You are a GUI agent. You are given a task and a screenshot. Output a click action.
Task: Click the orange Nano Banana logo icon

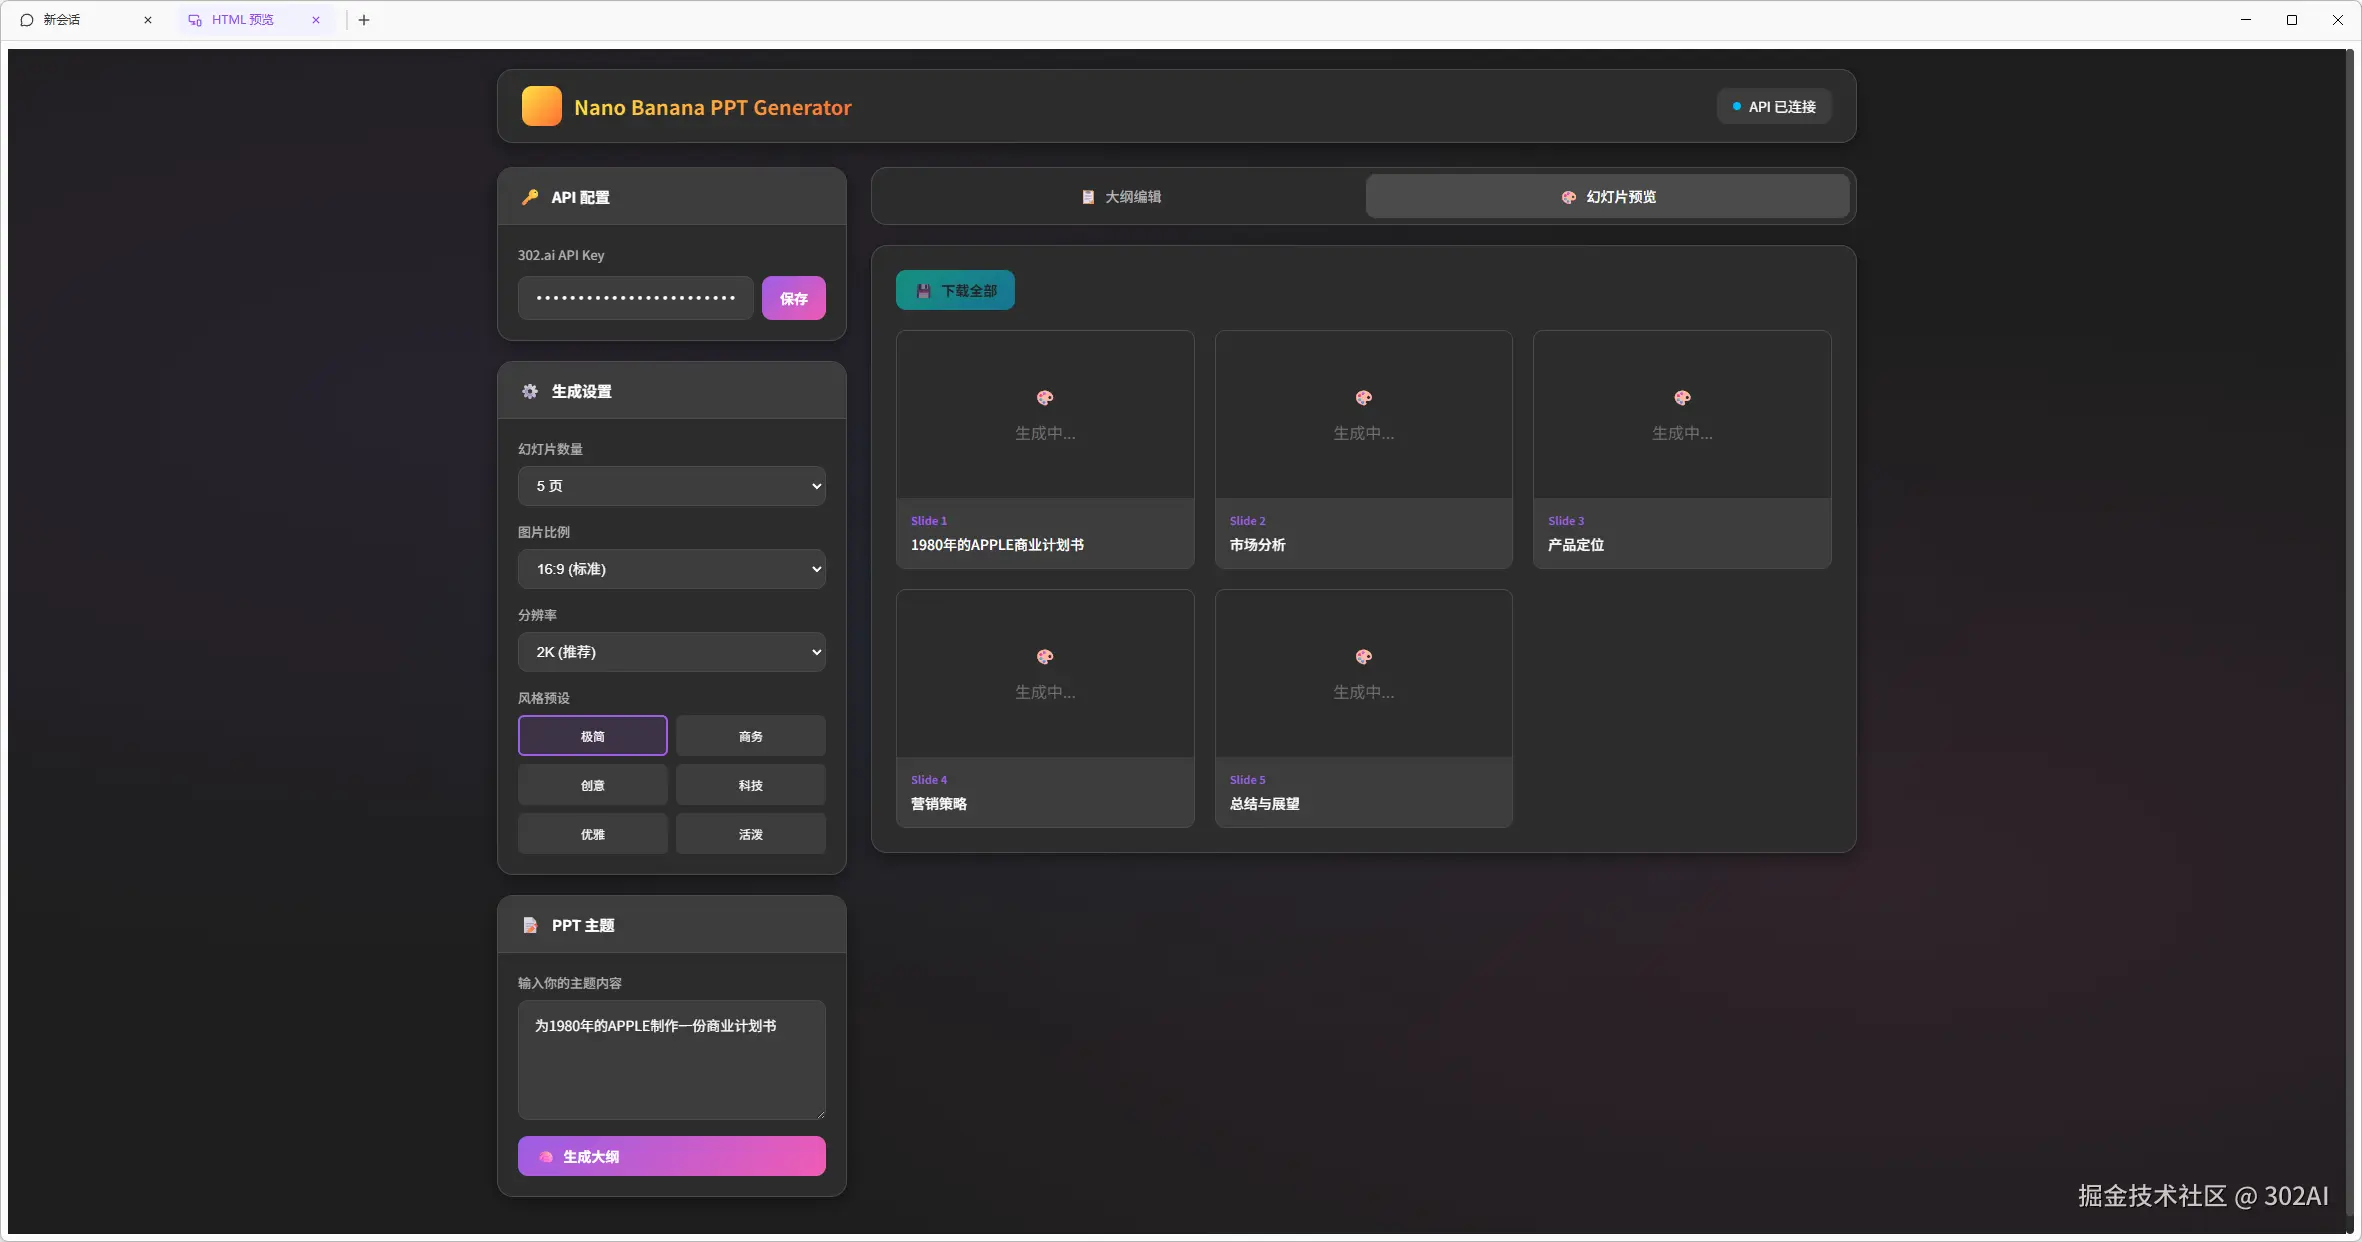541,106
